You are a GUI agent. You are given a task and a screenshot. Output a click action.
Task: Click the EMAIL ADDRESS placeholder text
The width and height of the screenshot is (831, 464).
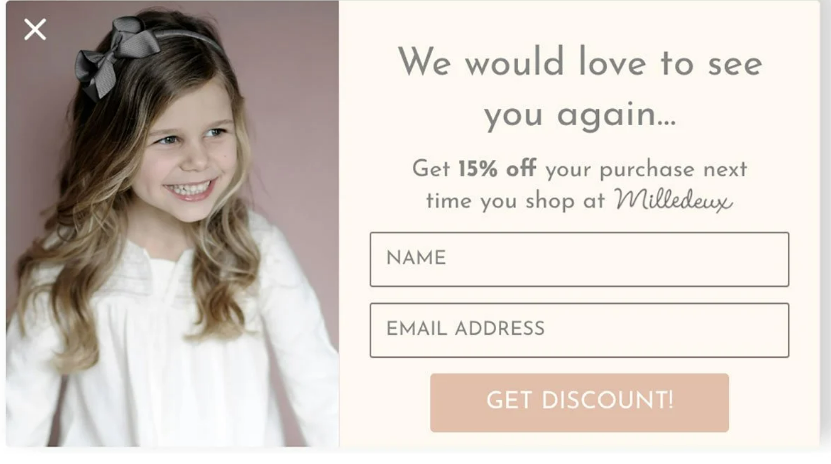(x=465, y=328)
